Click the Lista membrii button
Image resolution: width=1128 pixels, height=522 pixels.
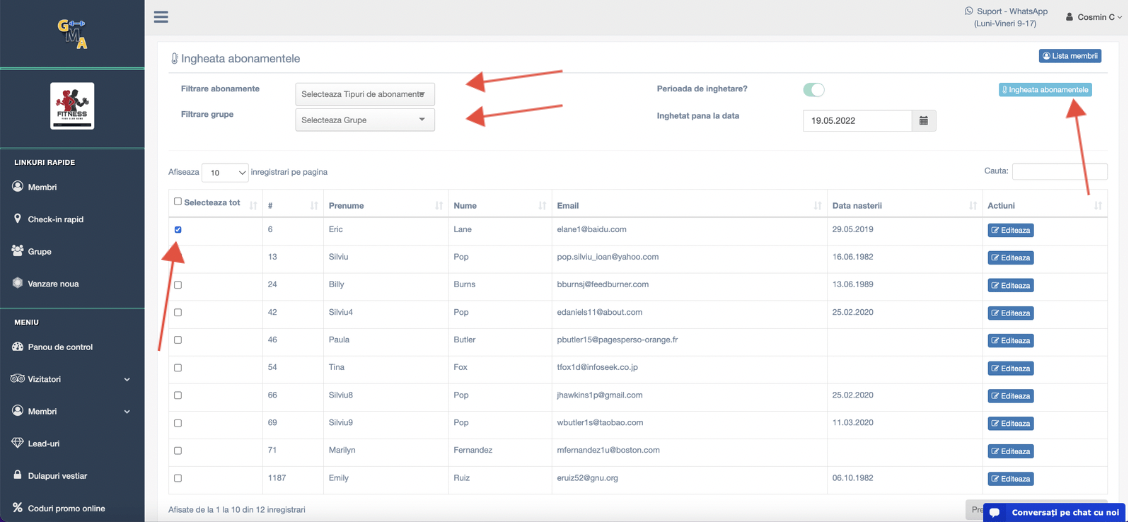pos(1070,56)
